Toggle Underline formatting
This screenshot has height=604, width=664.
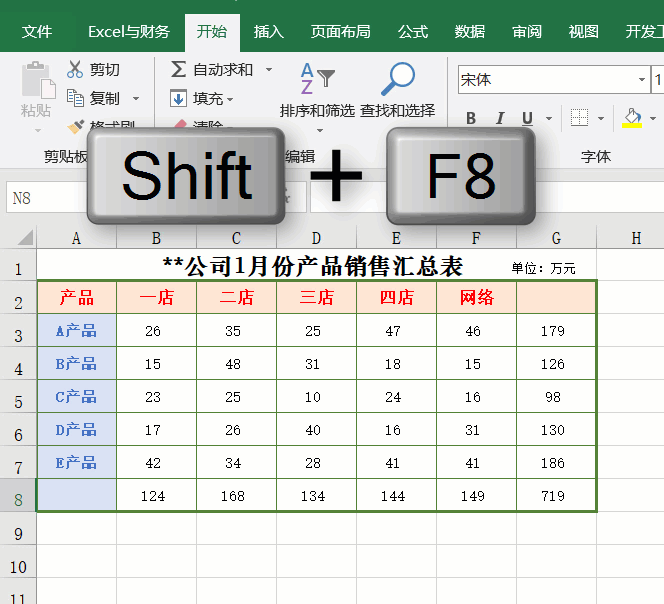click(527, 119)
